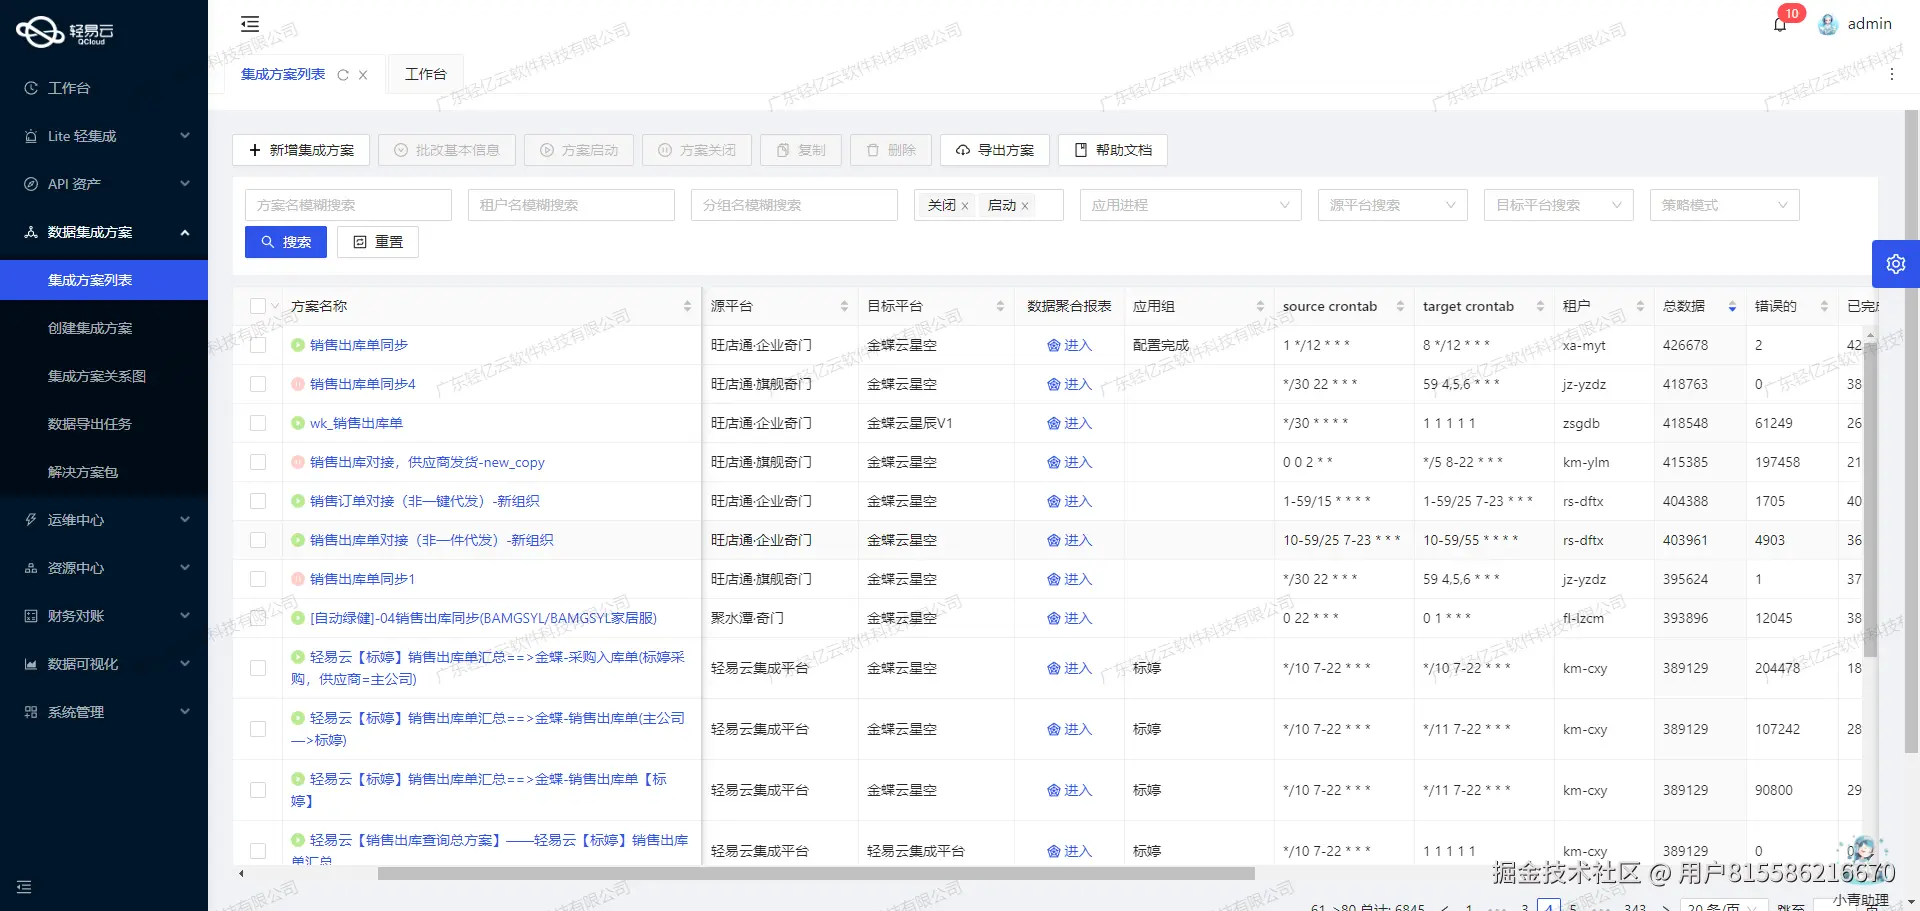Check the row for 销售出库单同步1

pos(258,579)
